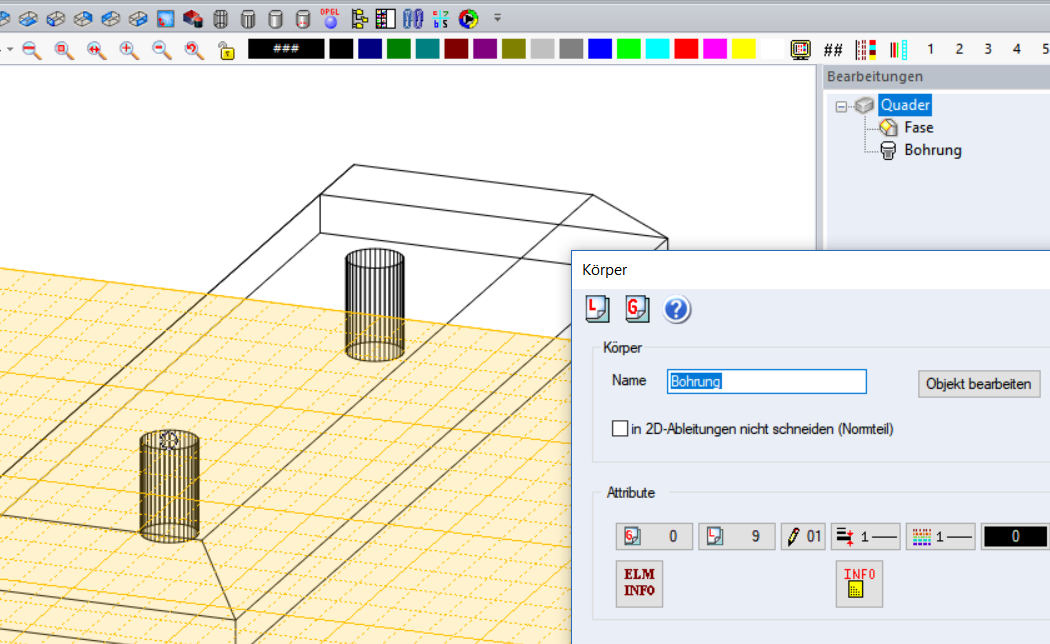Screen dimensions: 1050x644
Task: Click the color wheel play icon
Action: point(468,19)
